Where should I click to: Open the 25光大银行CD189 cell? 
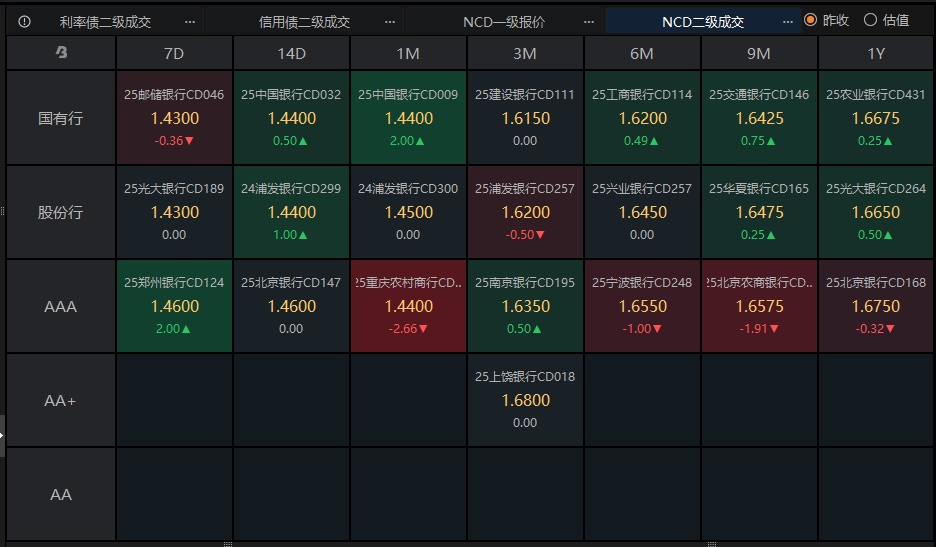(x=174, y=212)
